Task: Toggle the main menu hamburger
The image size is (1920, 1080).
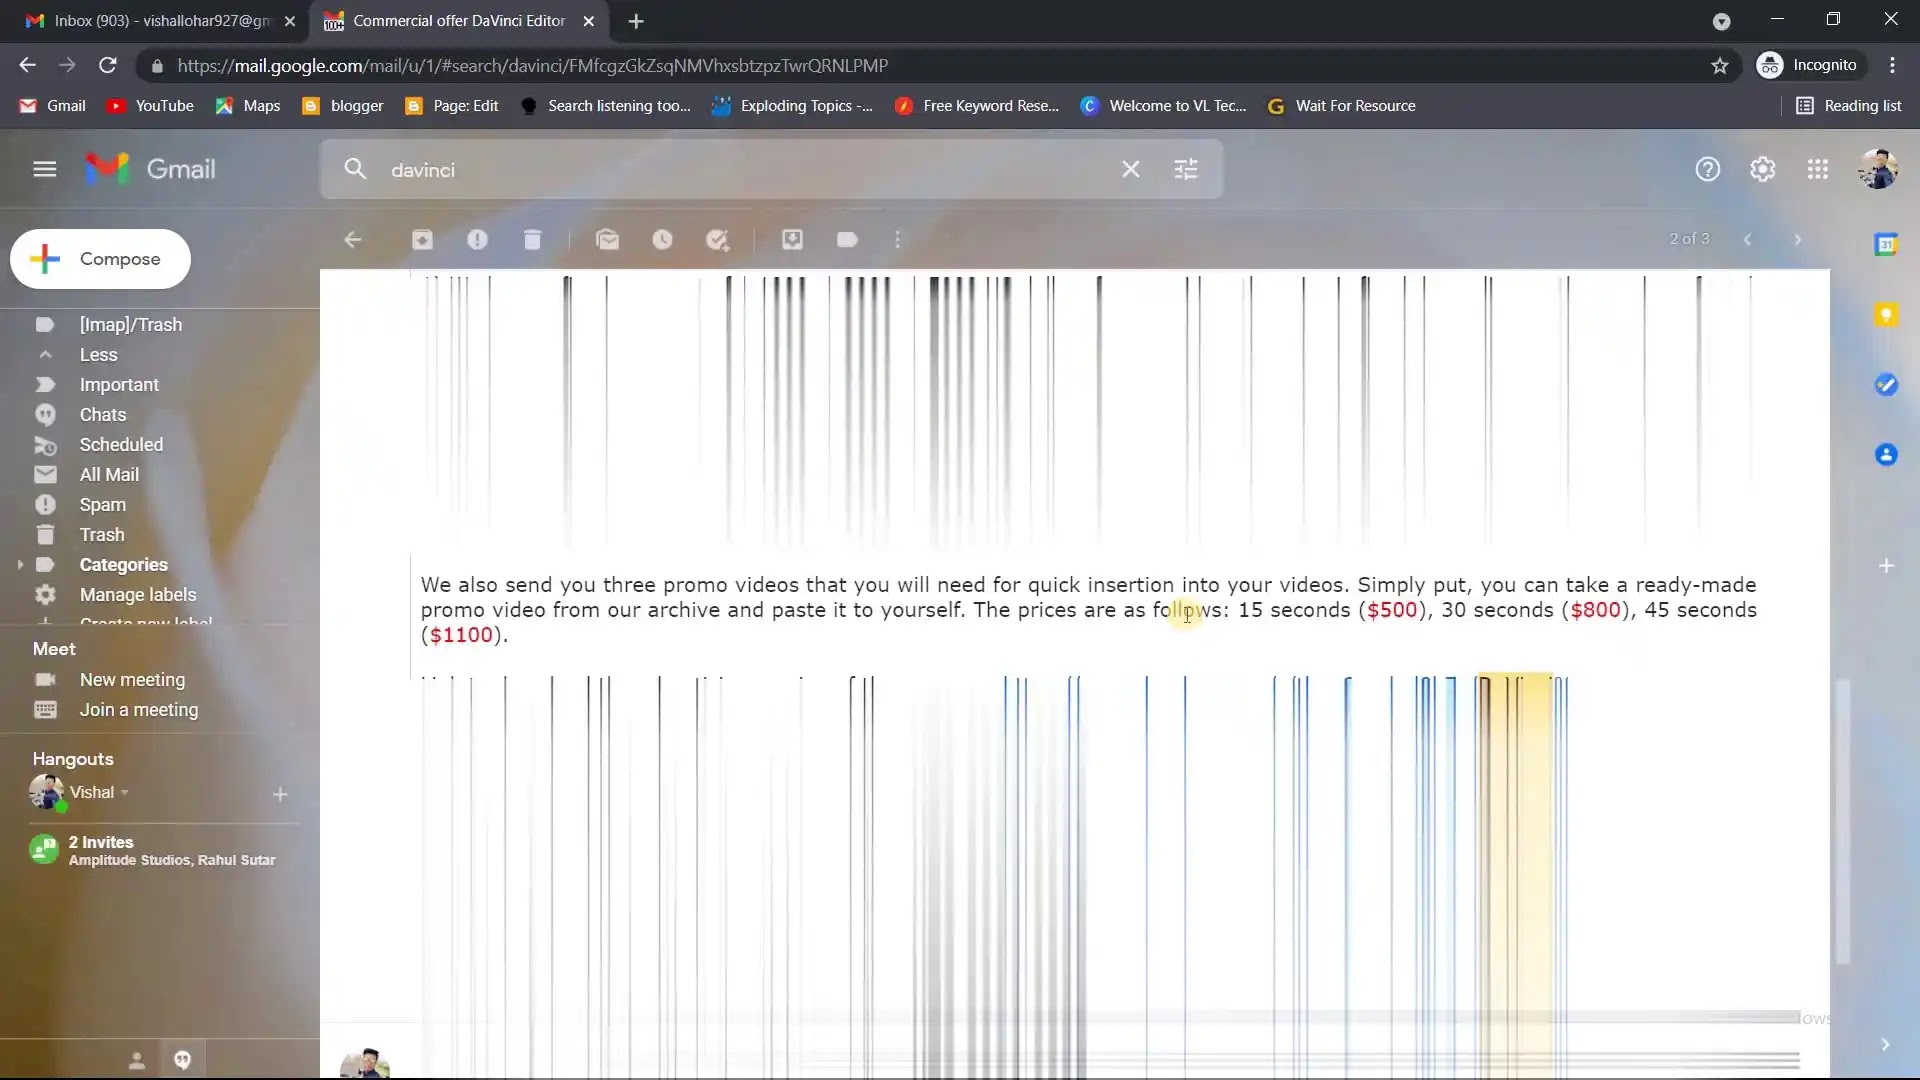Action: (44, 169)
